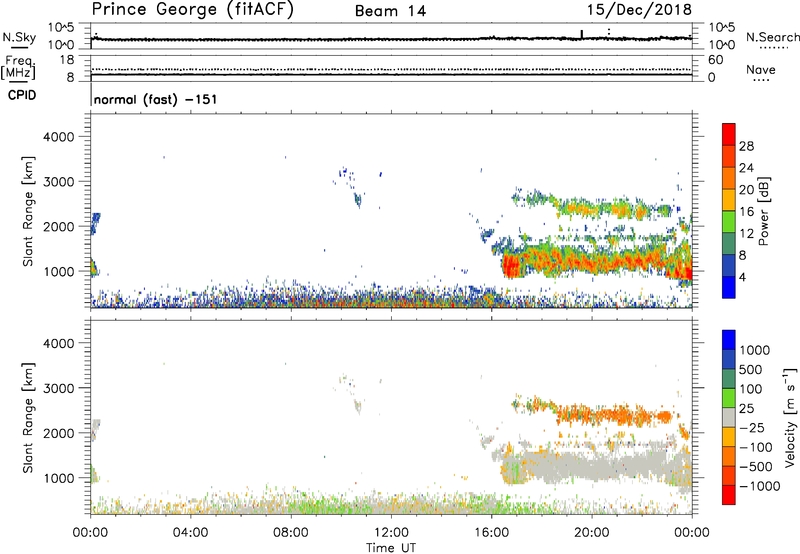Click the '12' label on Power color bar
Viewport: 800px width, 554px height.
[746, 234]
